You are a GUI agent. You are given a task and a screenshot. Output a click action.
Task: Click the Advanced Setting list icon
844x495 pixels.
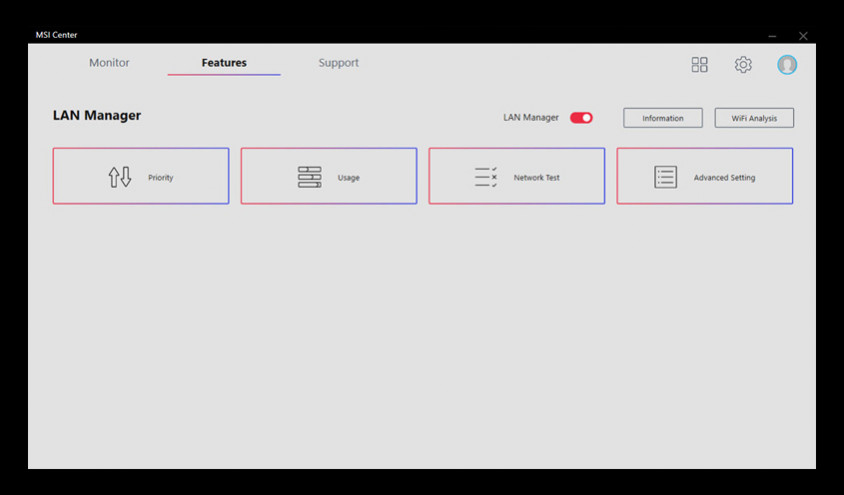pyautogui.click(x=665, y=177)
